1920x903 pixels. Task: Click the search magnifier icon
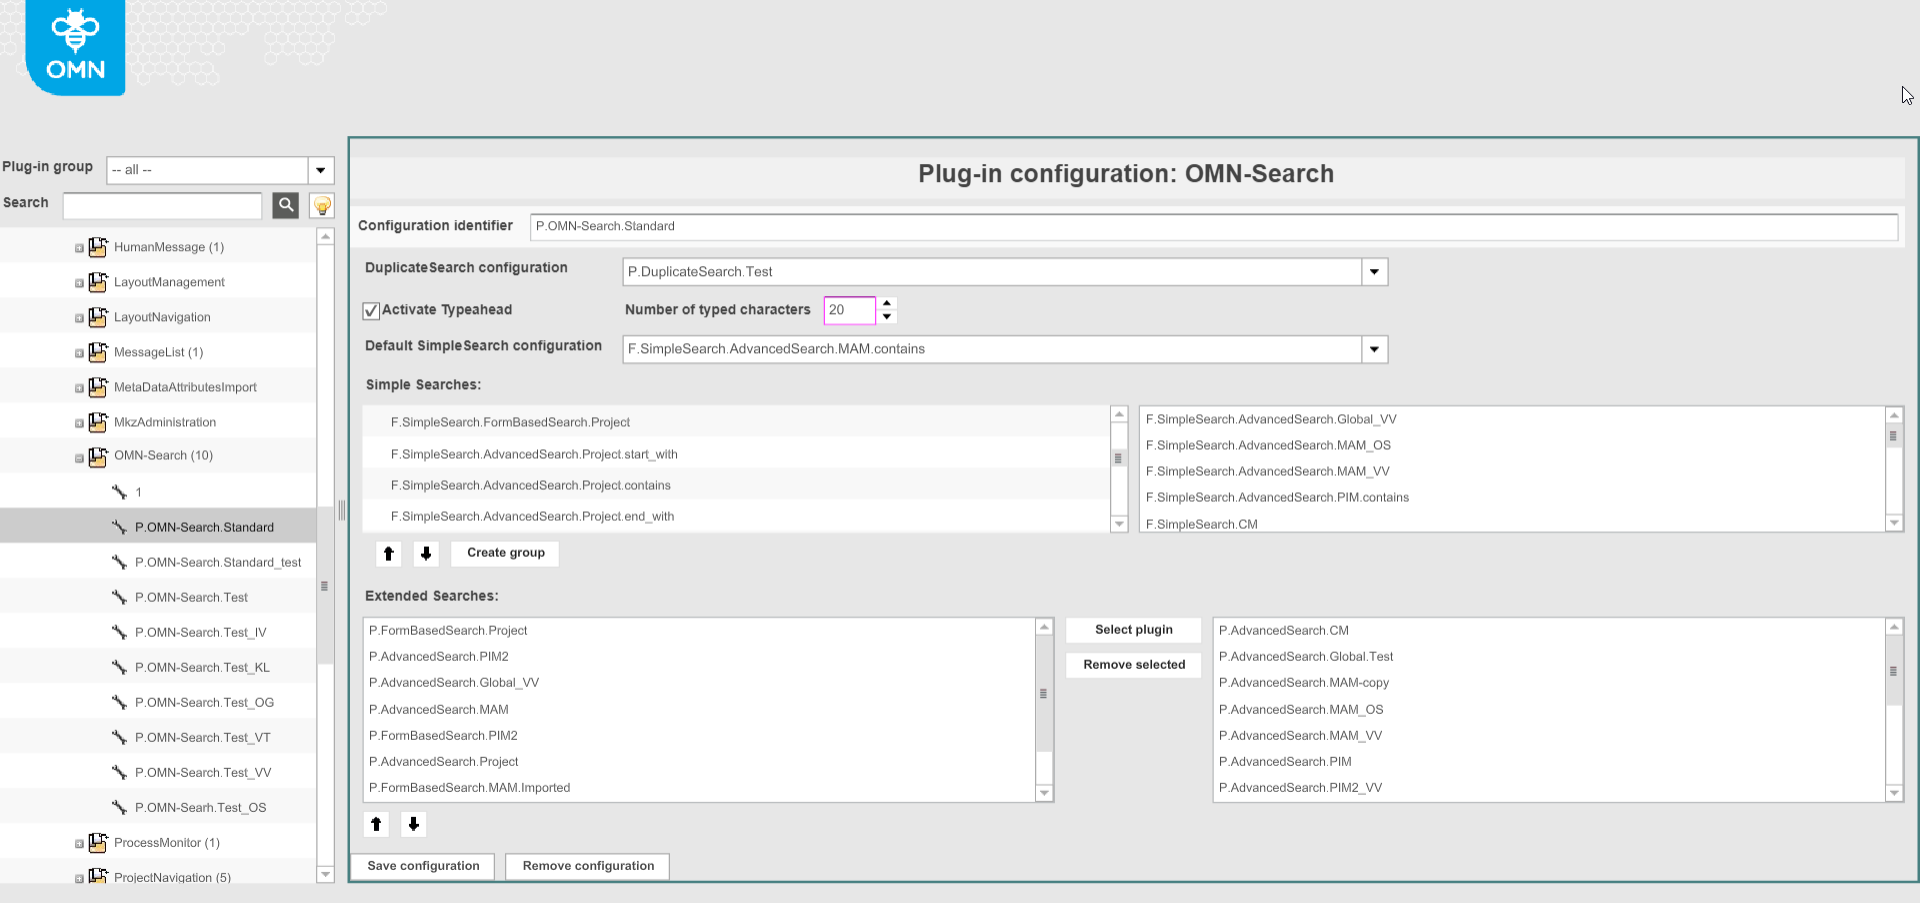tap(286, 205)
